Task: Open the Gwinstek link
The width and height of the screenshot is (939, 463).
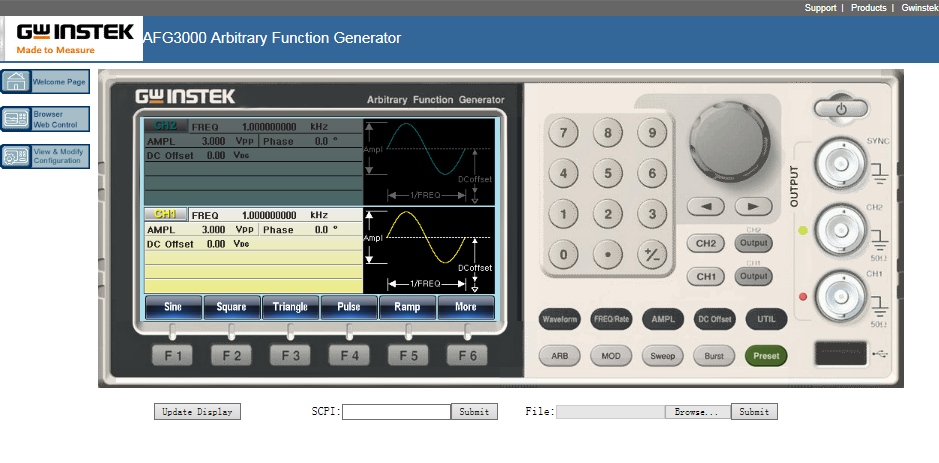Action: [920, 8]
